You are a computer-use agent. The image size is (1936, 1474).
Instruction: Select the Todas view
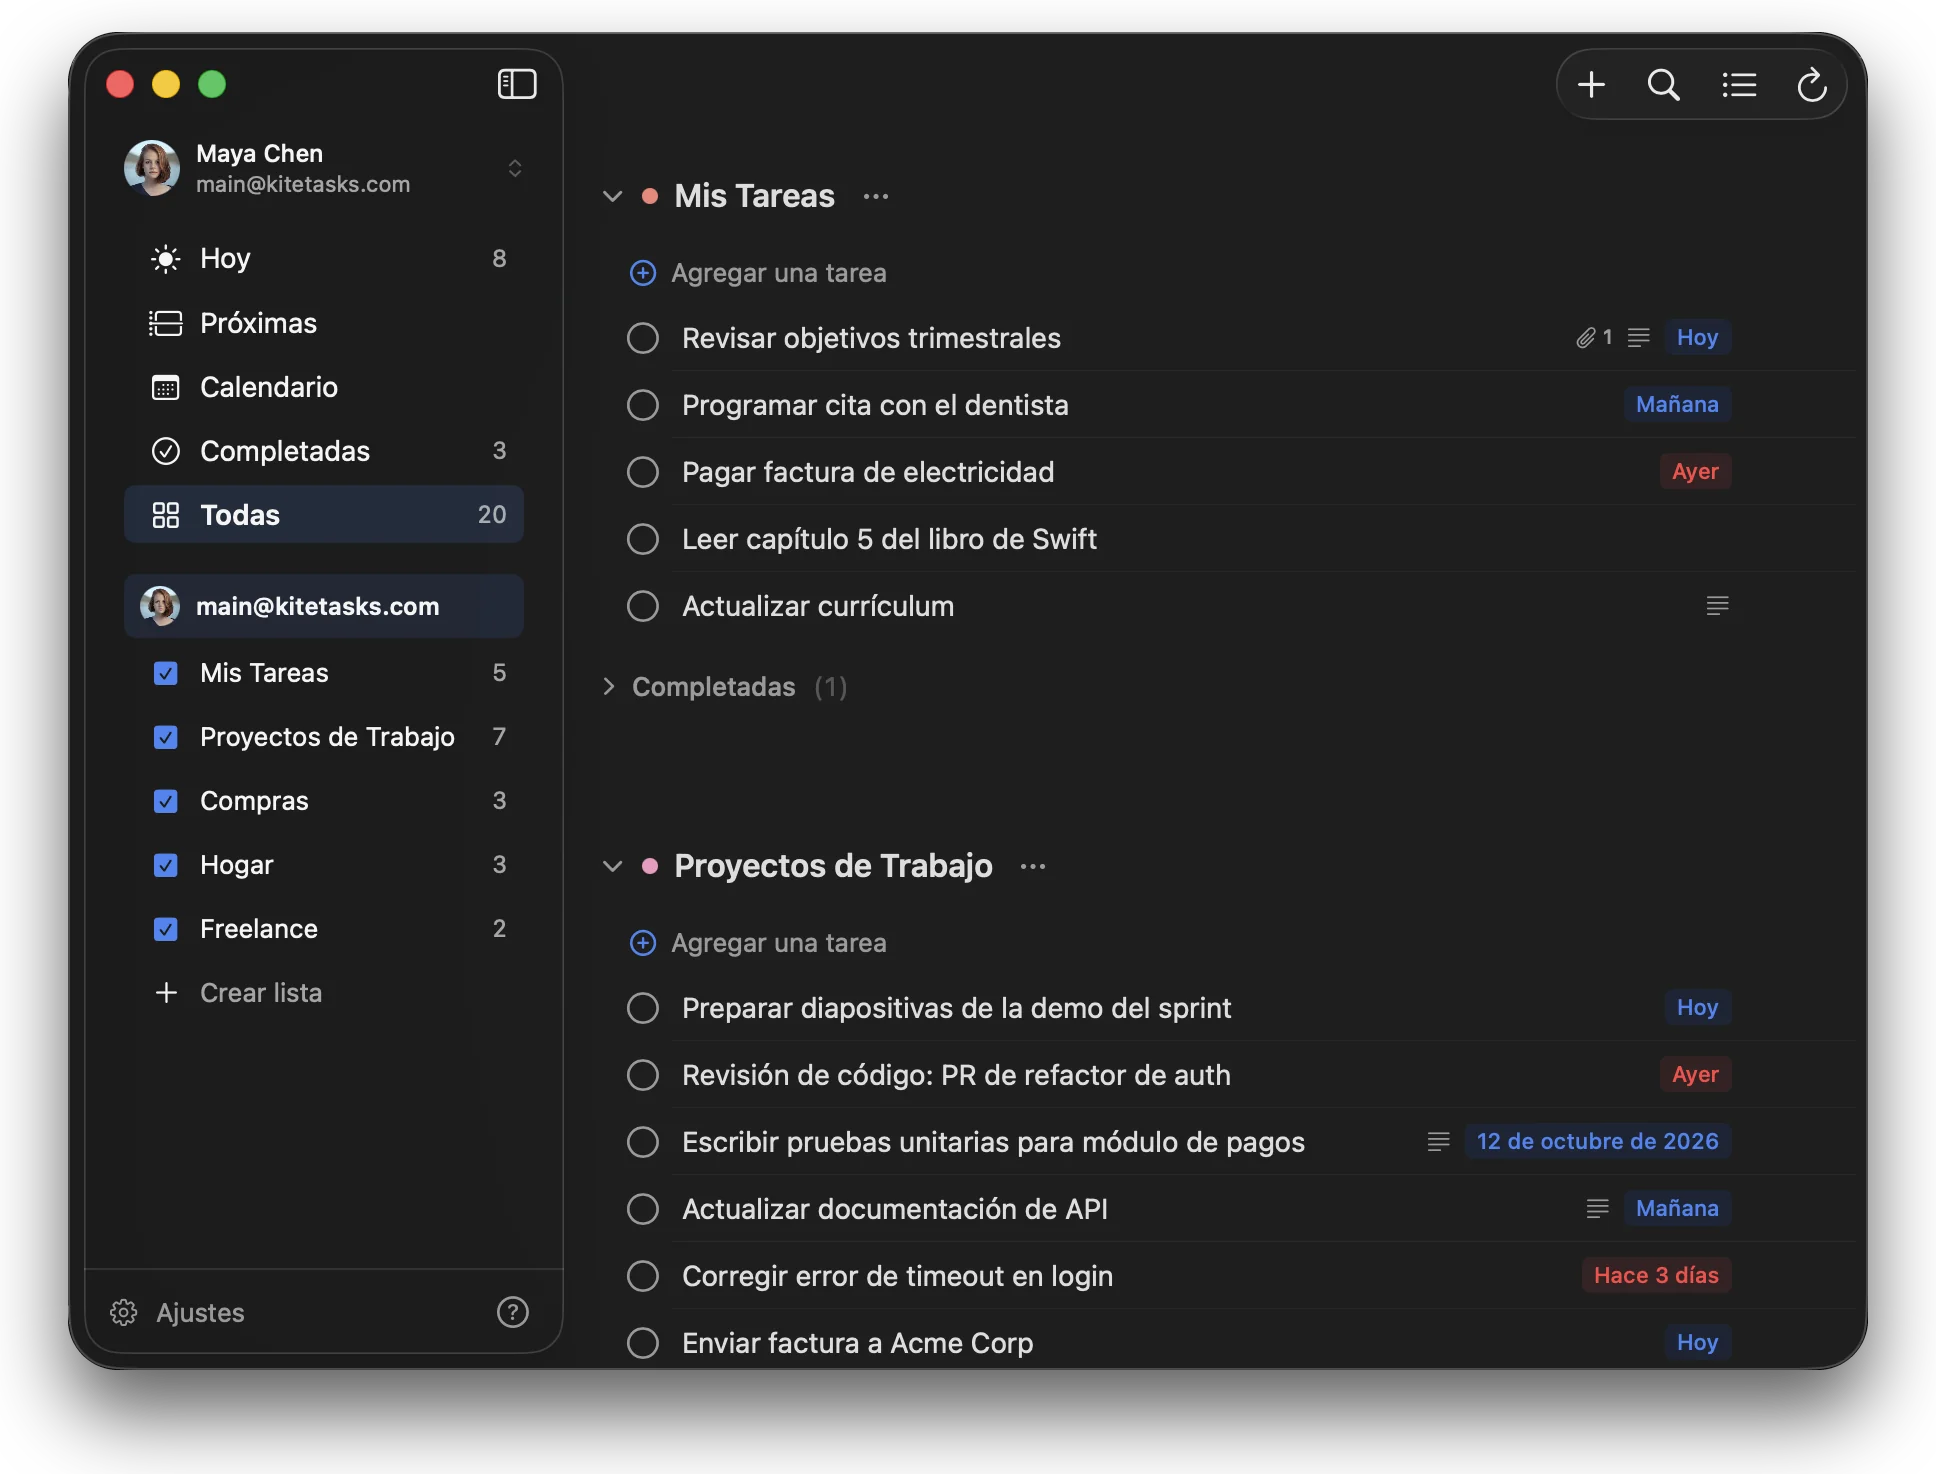pos(324,515)
